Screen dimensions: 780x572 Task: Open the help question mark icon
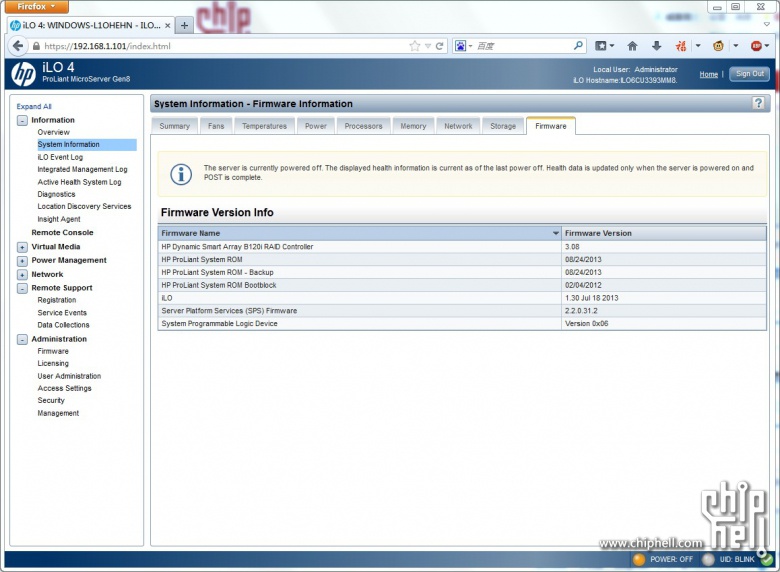coord(758,103)
